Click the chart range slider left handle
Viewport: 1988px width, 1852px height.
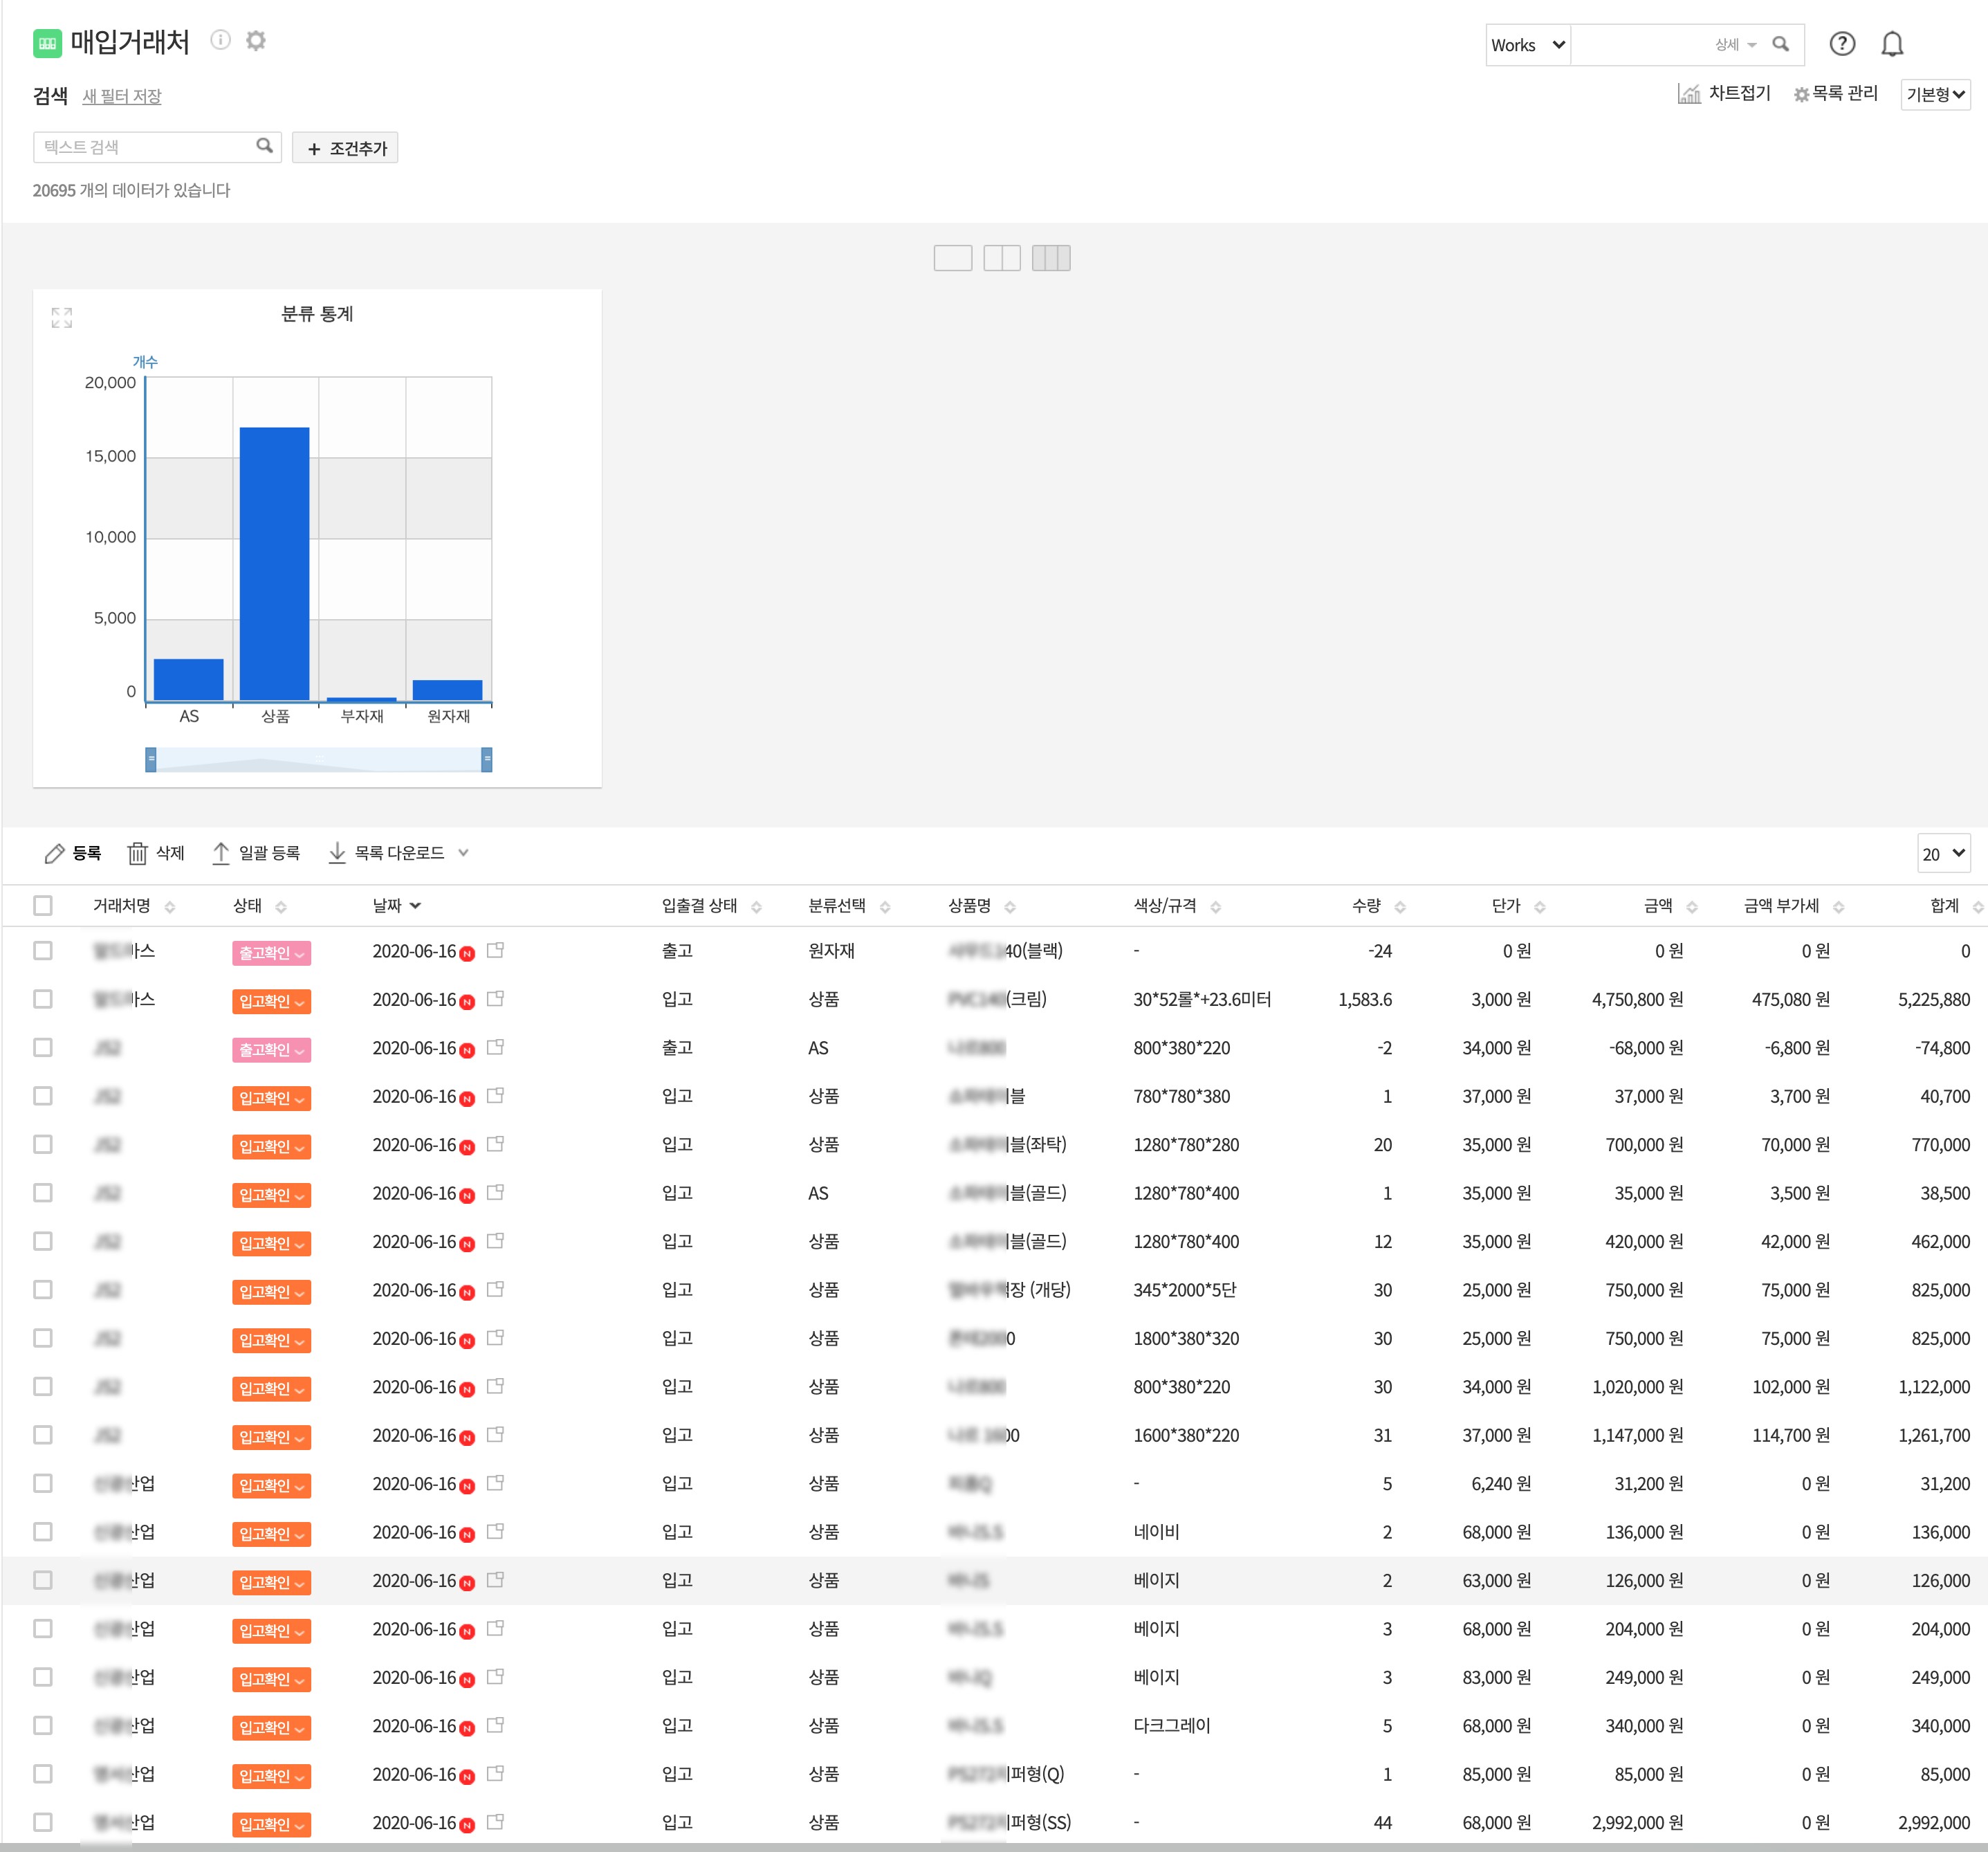pos(151,759)
